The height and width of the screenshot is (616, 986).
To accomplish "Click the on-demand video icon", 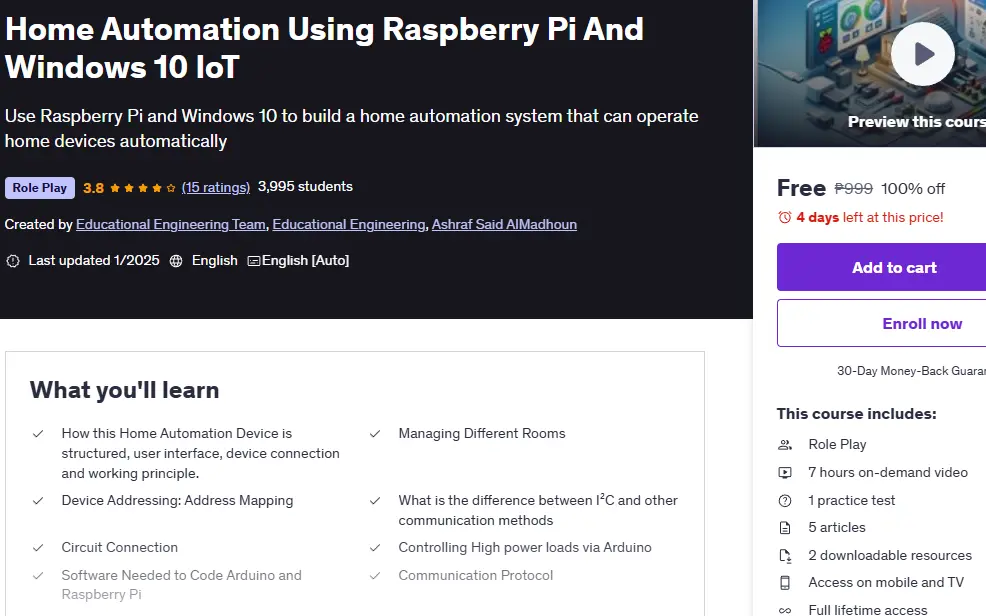I will pyautogui.click(x=785, y=473).
